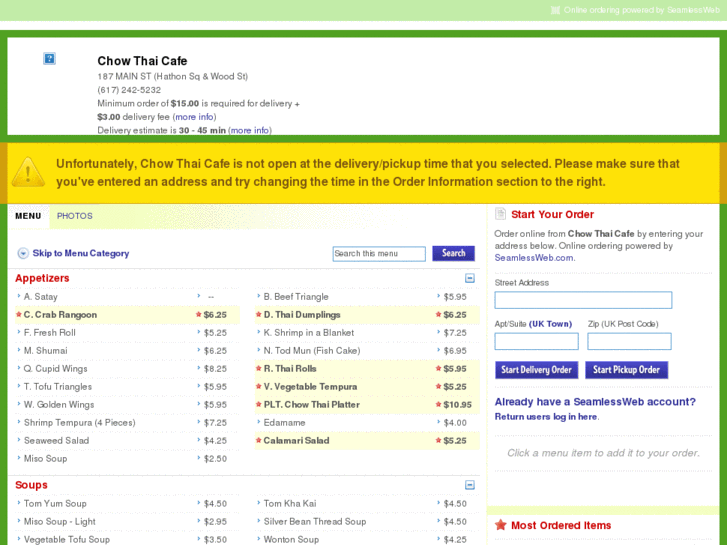Click the restaurant logo placeholder icon
727x545 pixels.
tap(49, 58)
